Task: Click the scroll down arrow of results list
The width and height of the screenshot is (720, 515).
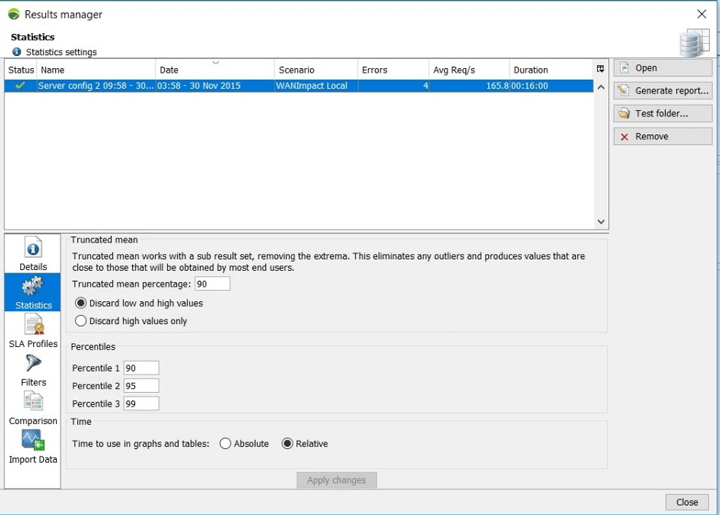Action: 601,222
